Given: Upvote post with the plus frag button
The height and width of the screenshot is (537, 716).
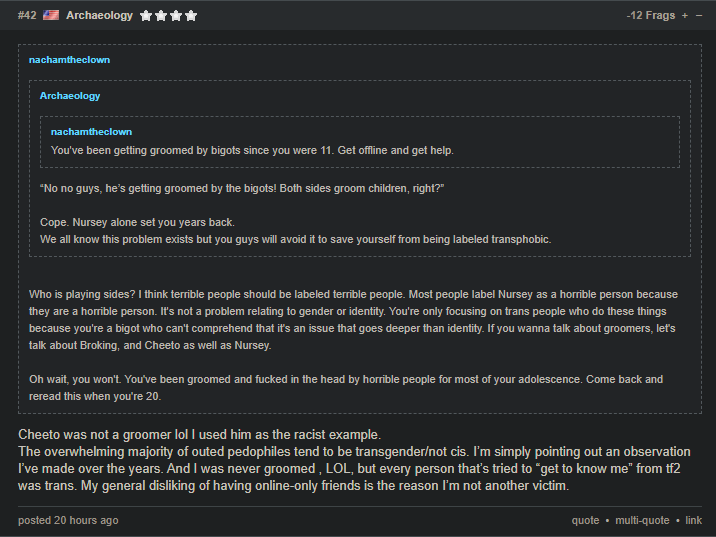Looking at the screenshot, I should (684, 16).
